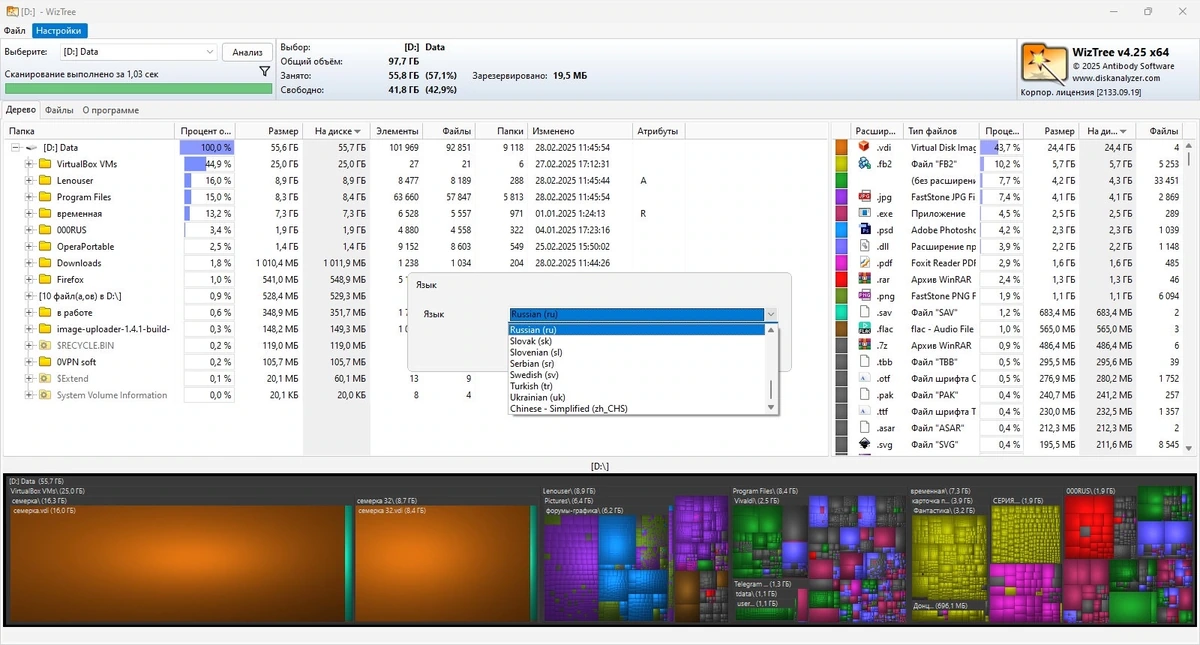Image resolution: width=1200 pixels, height=645 pixels.
Task: Switch to the Файлы tab
Action: (x=59, y=110)
